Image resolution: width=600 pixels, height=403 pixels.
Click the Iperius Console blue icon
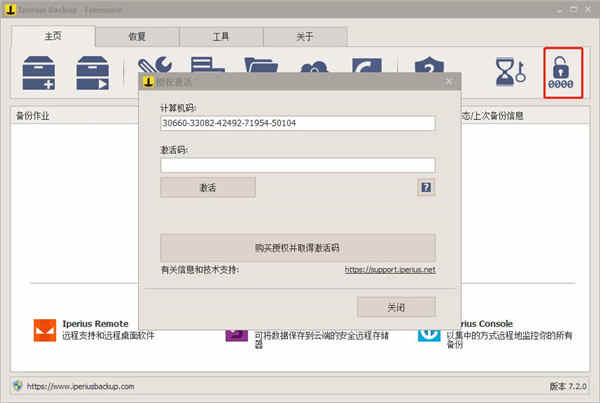(429, 335)
